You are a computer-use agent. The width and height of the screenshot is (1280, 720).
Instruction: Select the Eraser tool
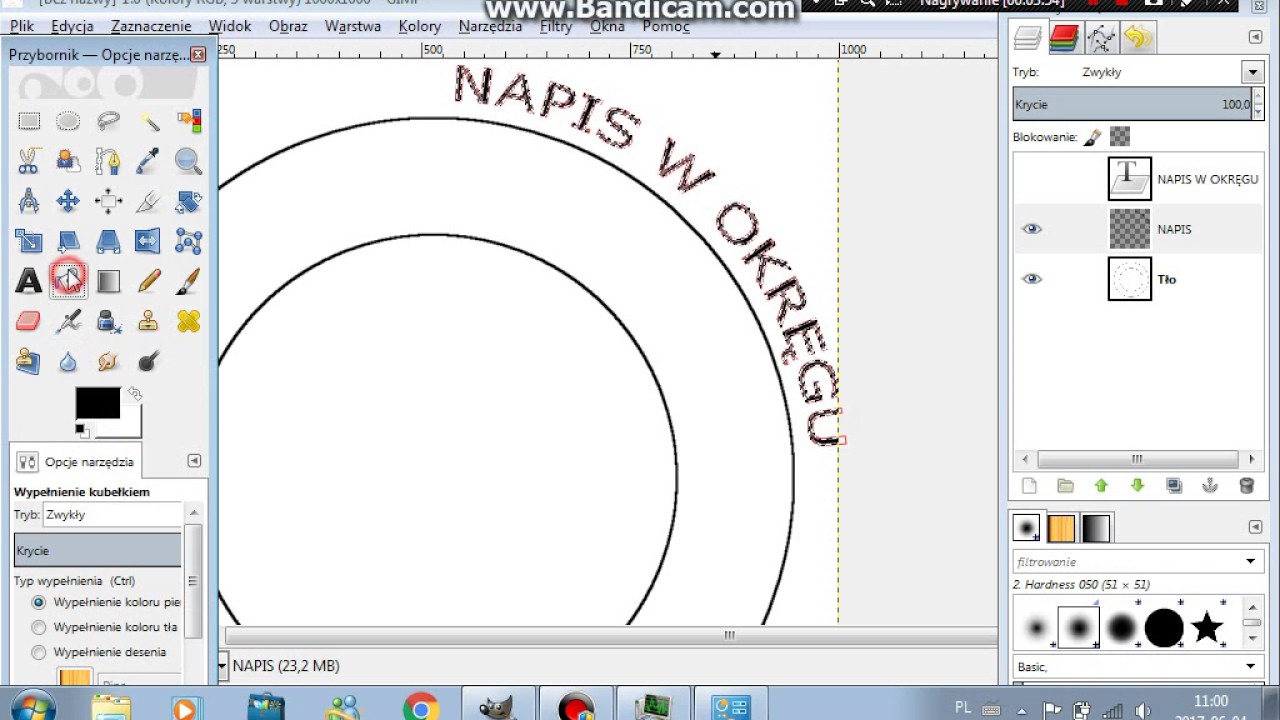29,321
